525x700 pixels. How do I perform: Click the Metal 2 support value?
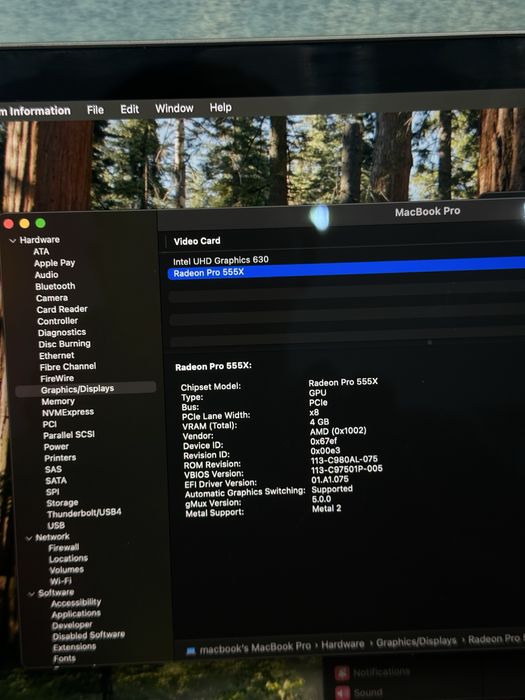click(326, 508)
